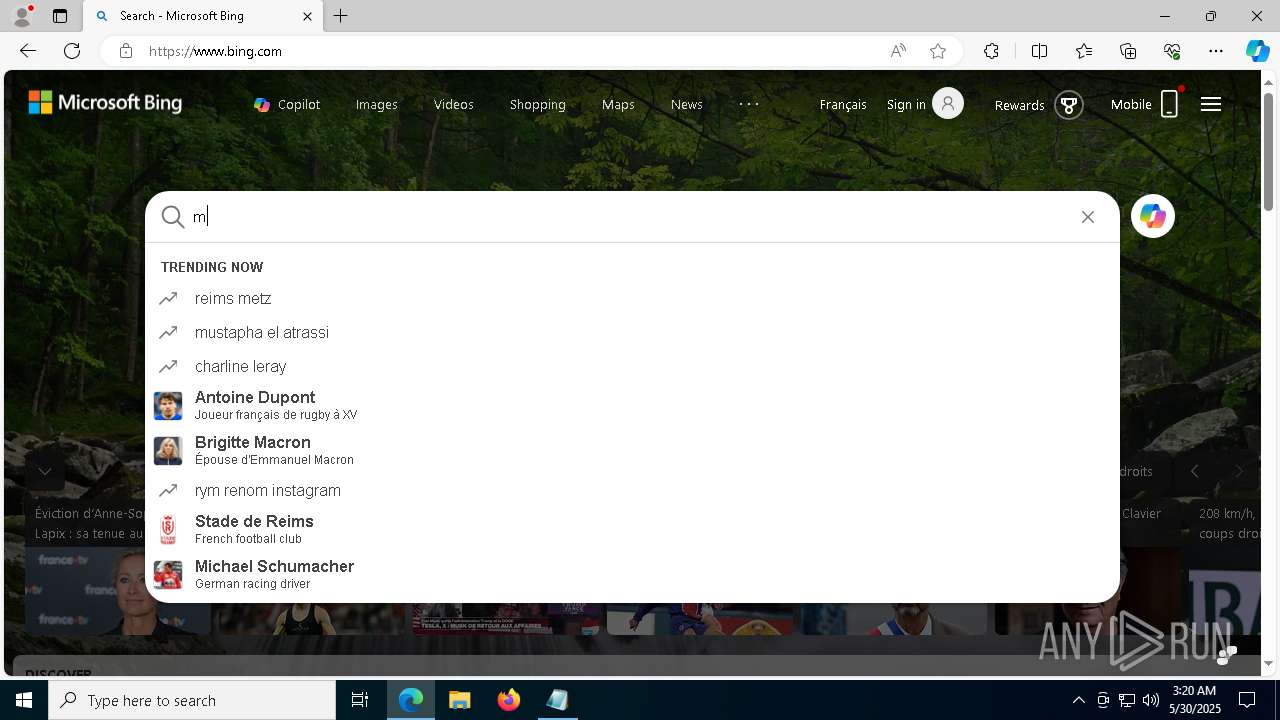
Task: Click the Microsoft Bing logo
Action: pyautogui.click(x=105, y=102)
